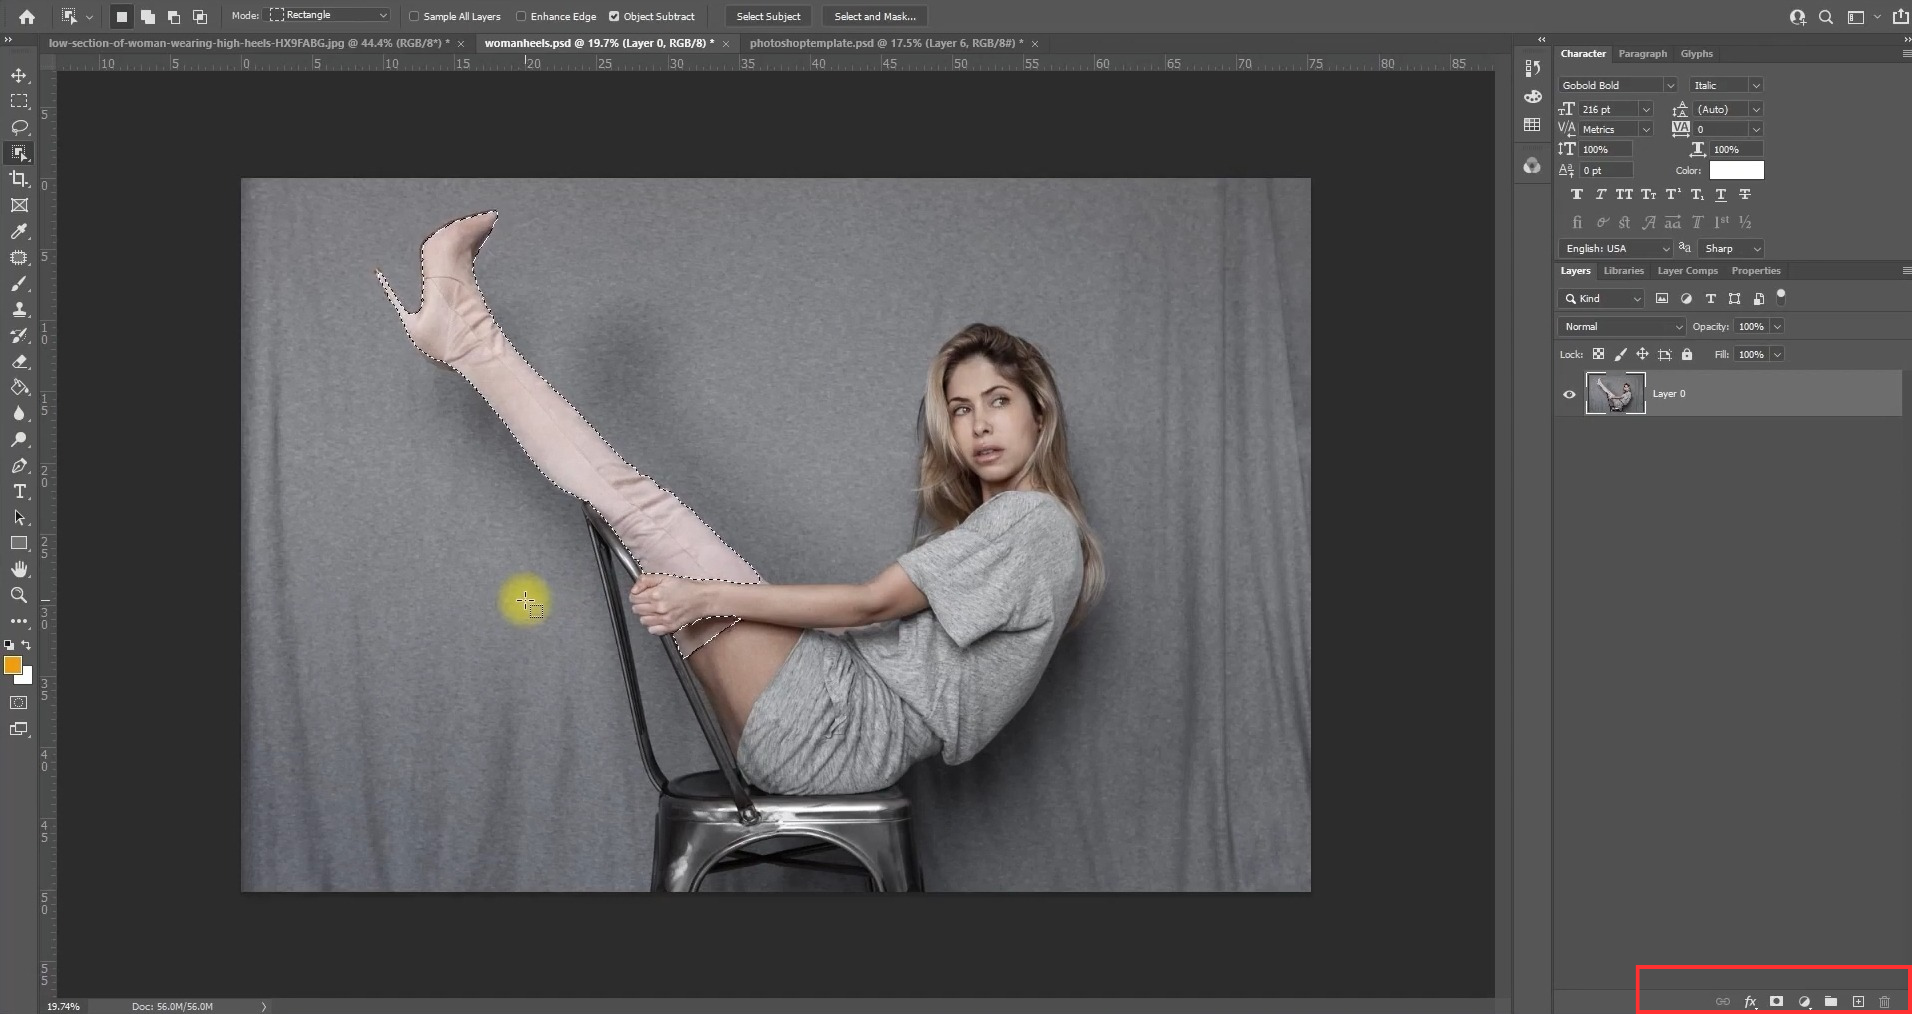
Task: Click the delete layer trash icon
Action: point(1884,1001)
